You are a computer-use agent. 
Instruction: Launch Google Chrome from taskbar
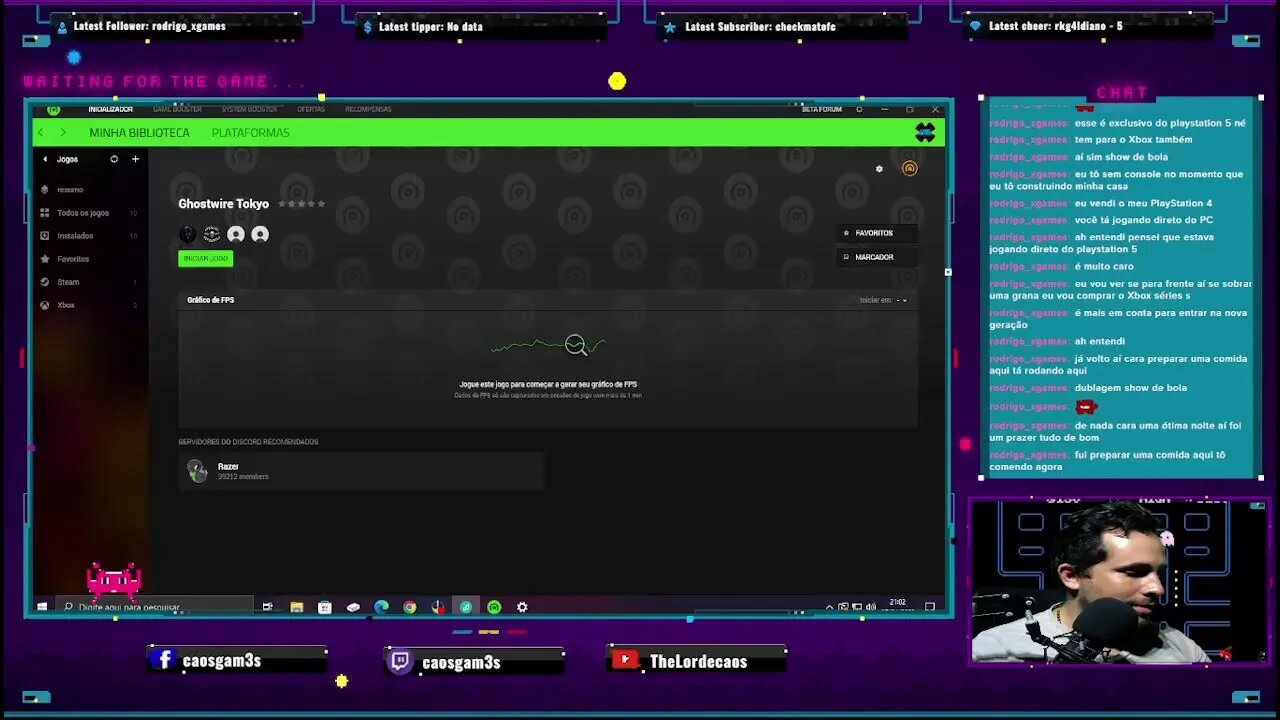409,606
